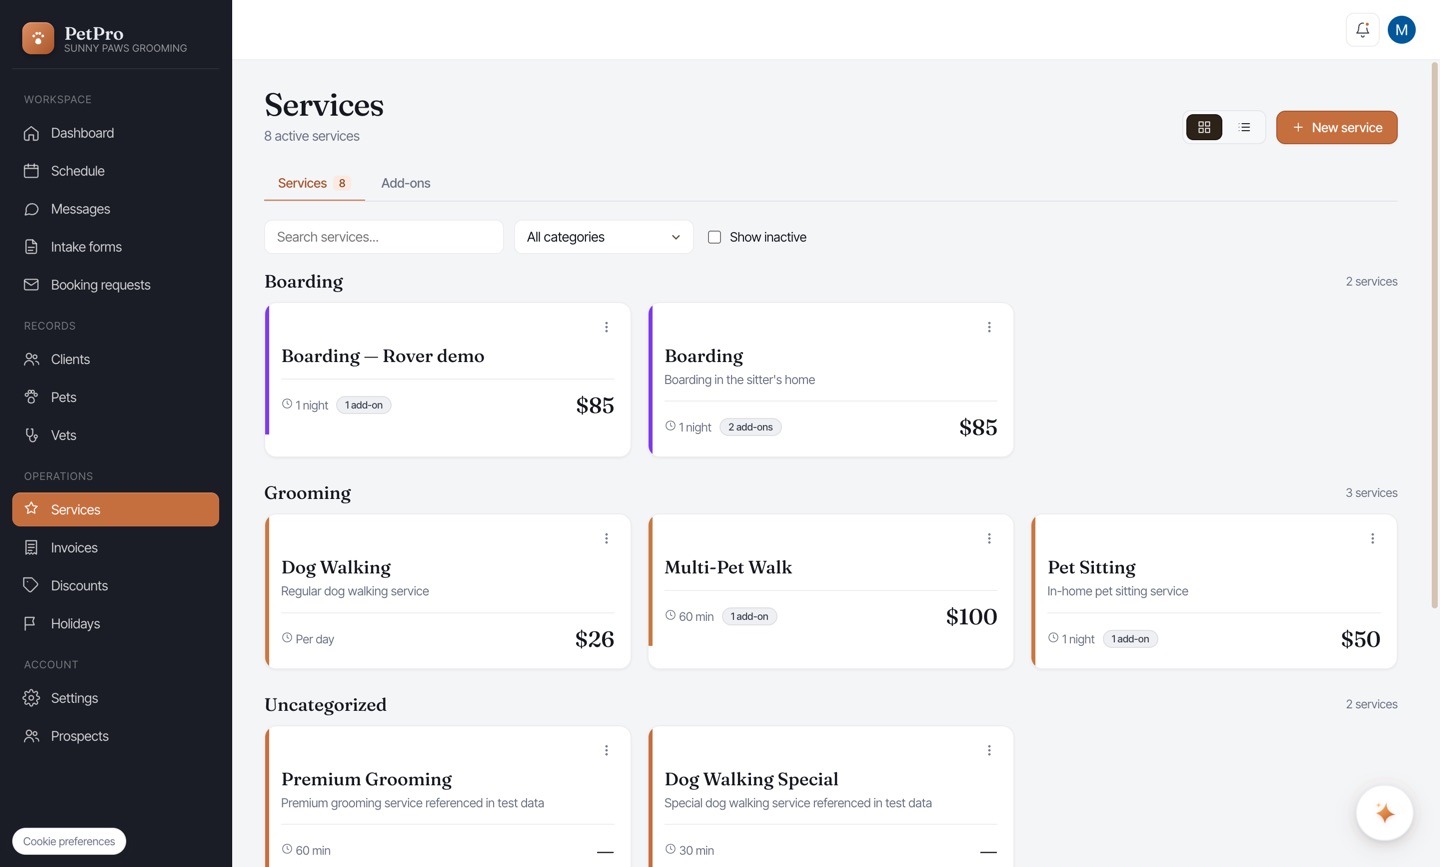The width and height of the screenshot is (1440, 867).
Task: Click the Schedule calendar icon
Action: tap(32, 171)
